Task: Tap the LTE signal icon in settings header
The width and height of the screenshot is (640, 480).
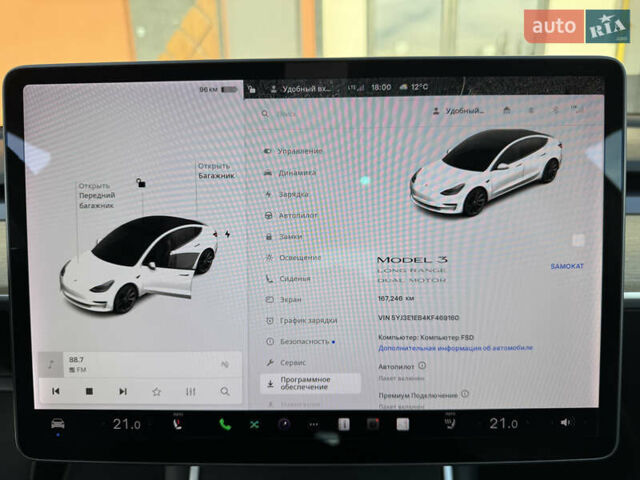Action: point(578,109)
